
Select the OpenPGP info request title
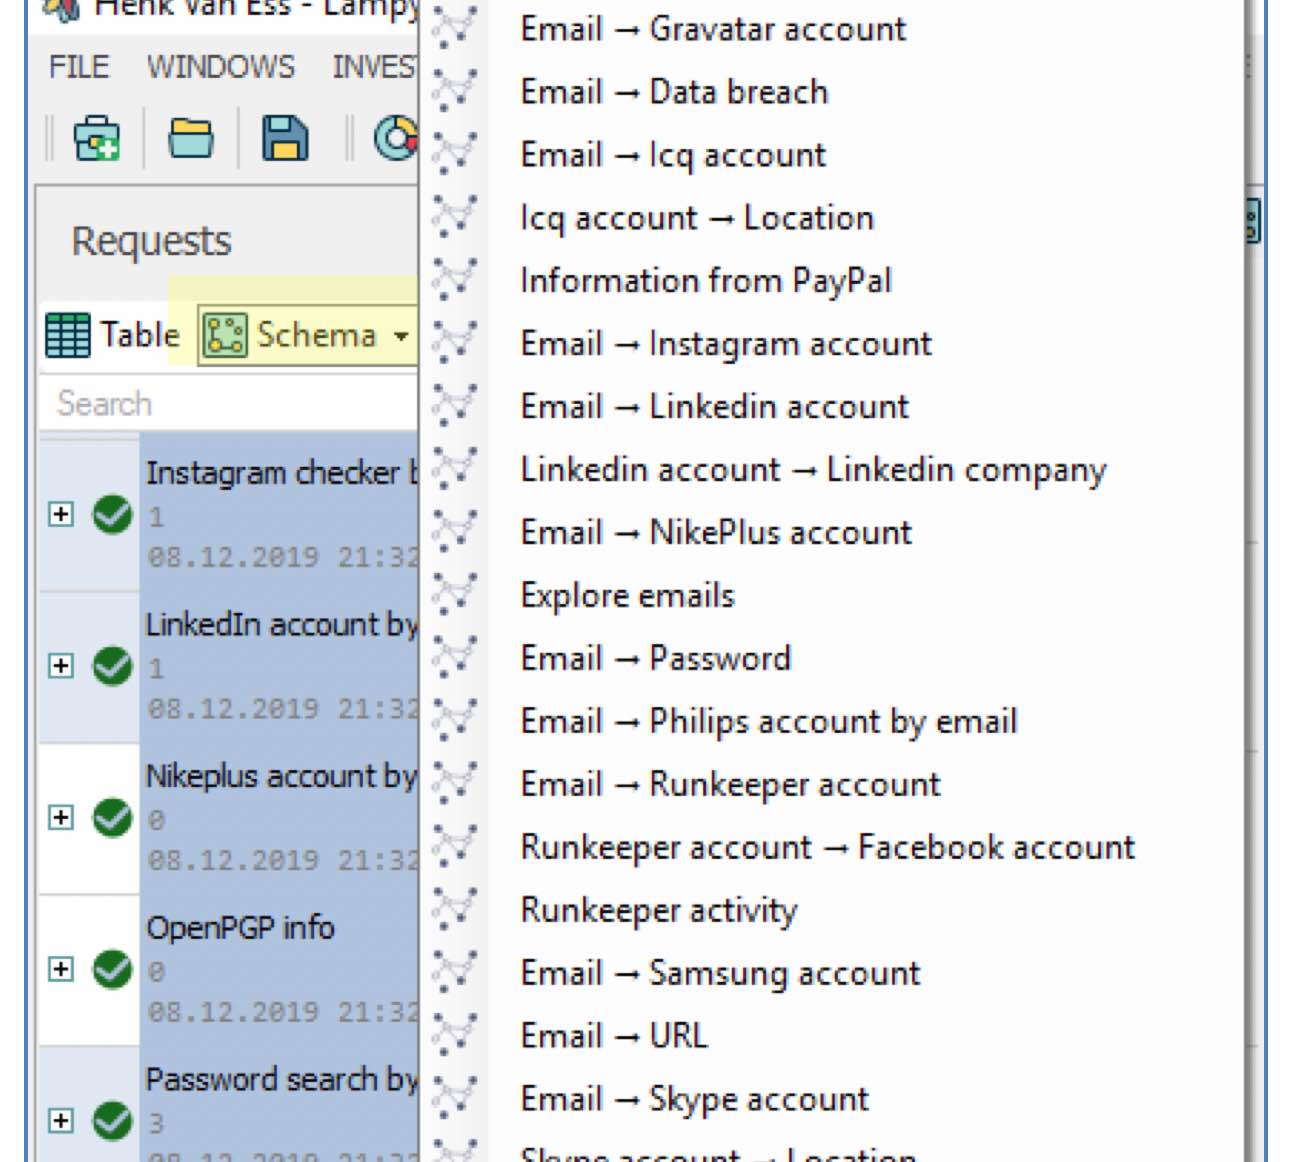(x=240, y=928)
